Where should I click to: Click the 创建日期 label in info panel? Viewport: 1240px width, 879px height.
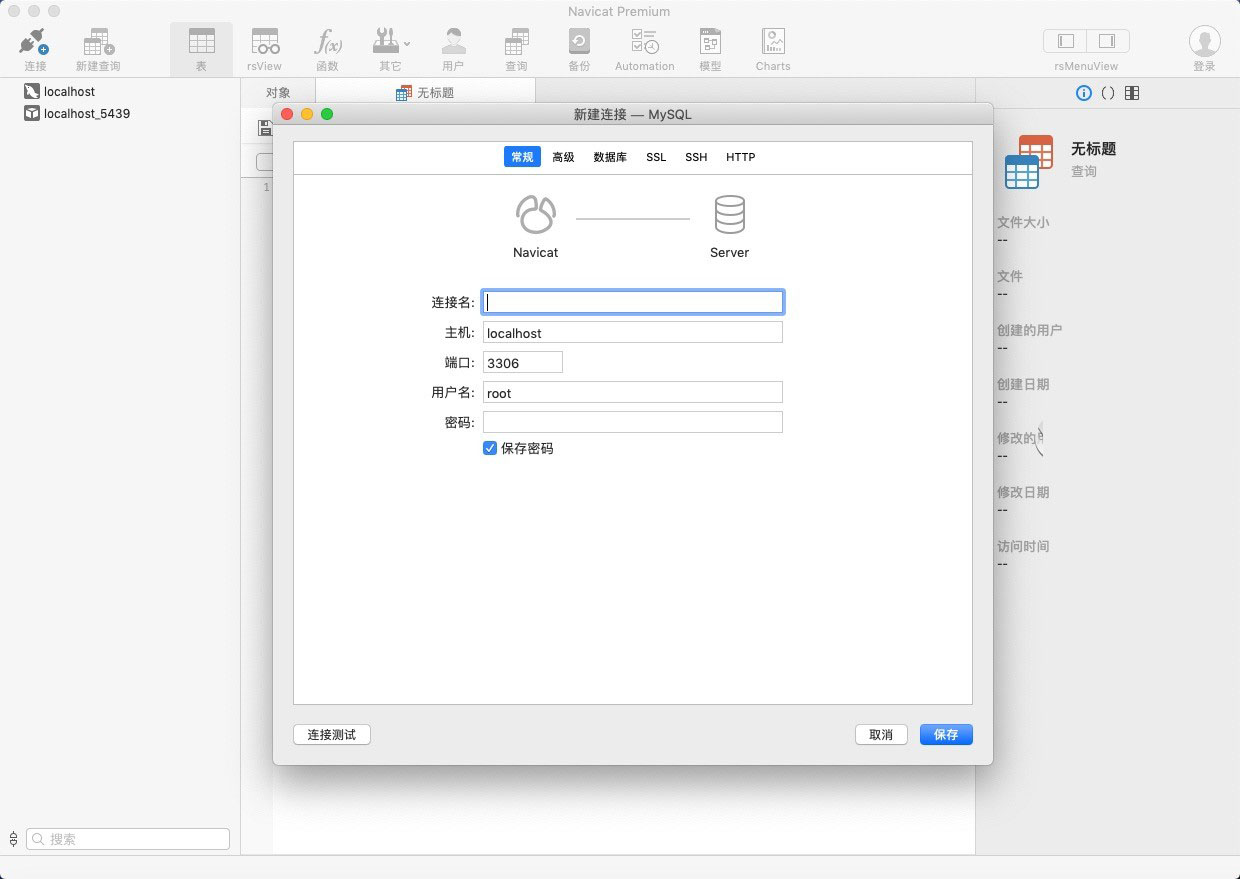tap(1023, 384)
